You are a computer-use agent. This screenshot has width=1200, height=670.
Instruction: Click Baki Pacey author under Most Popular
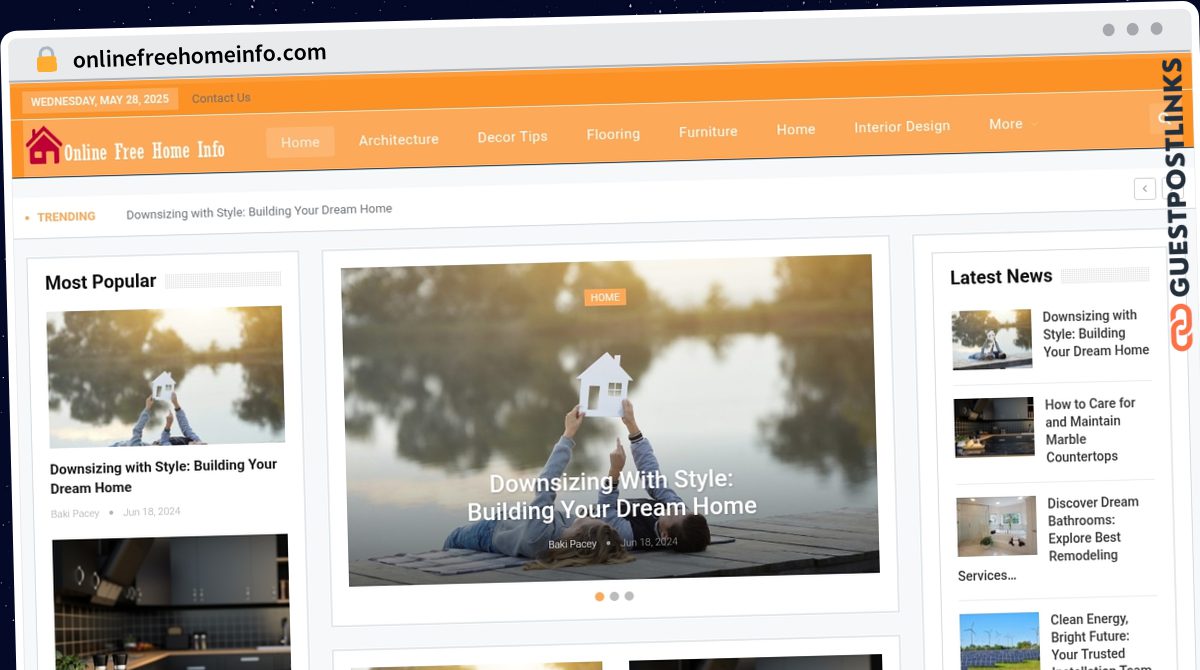[75, 514]
